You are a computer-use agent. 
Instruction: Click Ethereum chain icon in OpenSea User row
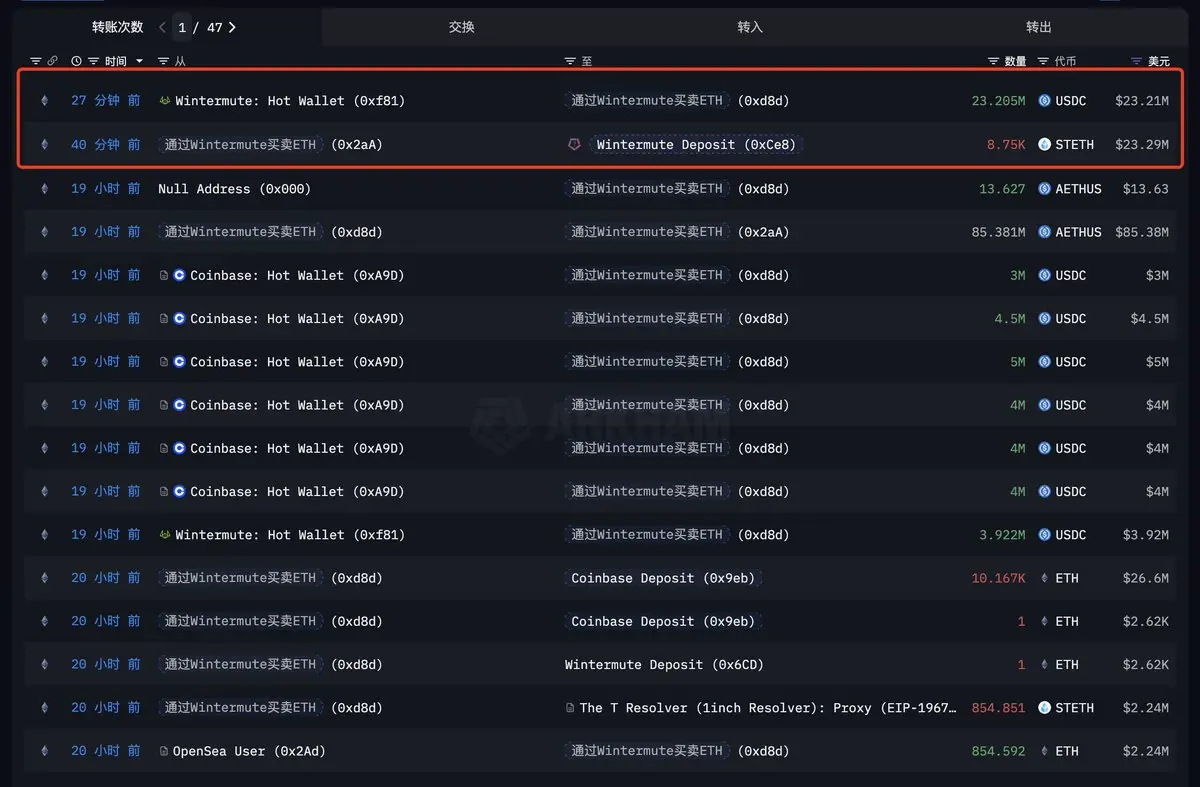click(44, 751)
